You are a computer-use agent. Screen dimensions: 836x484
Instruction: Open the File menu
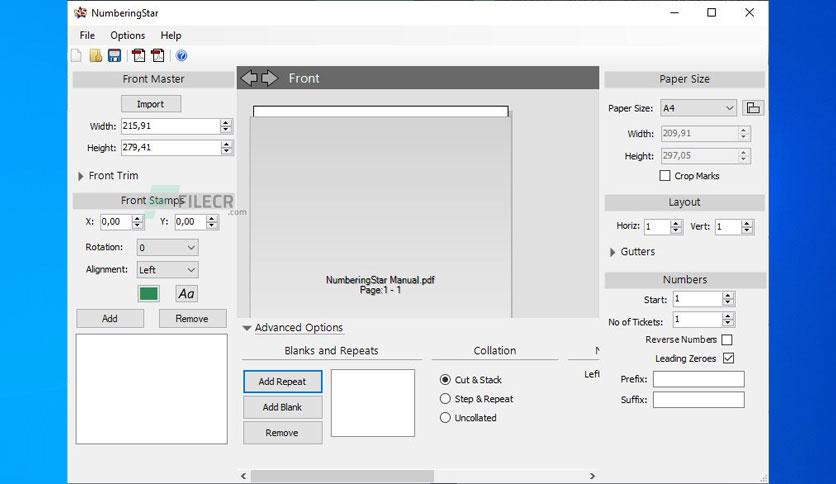point(87,35)
